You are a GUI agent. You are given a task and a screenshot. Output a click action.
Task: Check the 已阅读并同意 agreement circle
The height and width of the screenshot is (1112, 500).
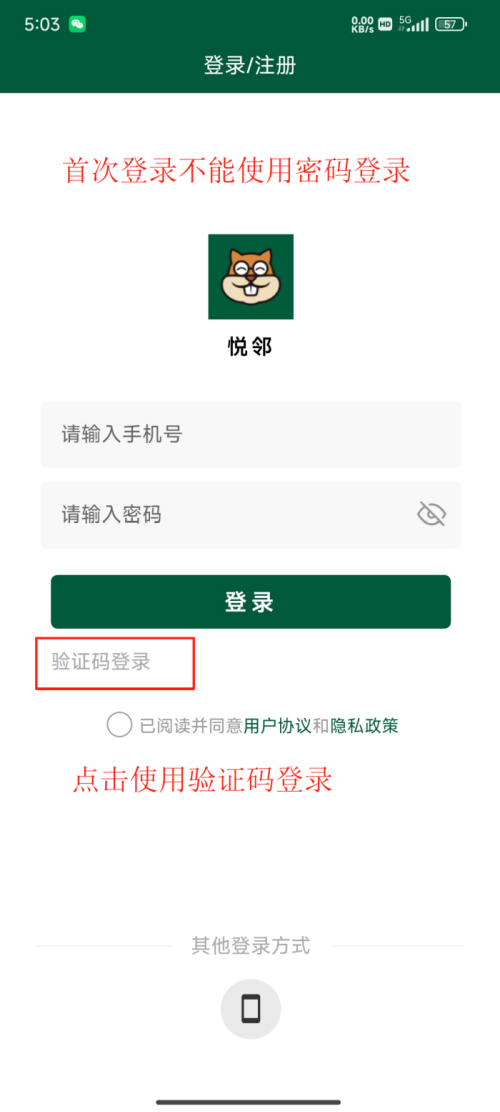119,725
